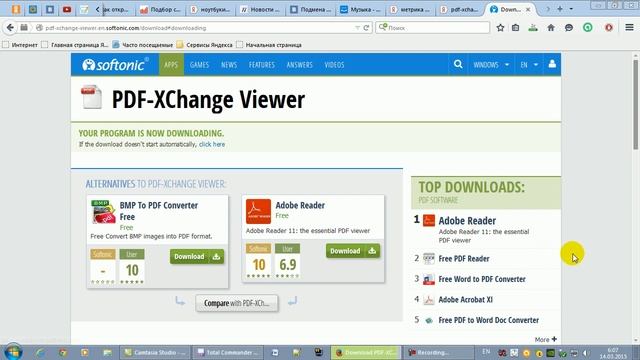
Task: Open the downloads arrow icon in toolbar
Action: tap(533, 27)
